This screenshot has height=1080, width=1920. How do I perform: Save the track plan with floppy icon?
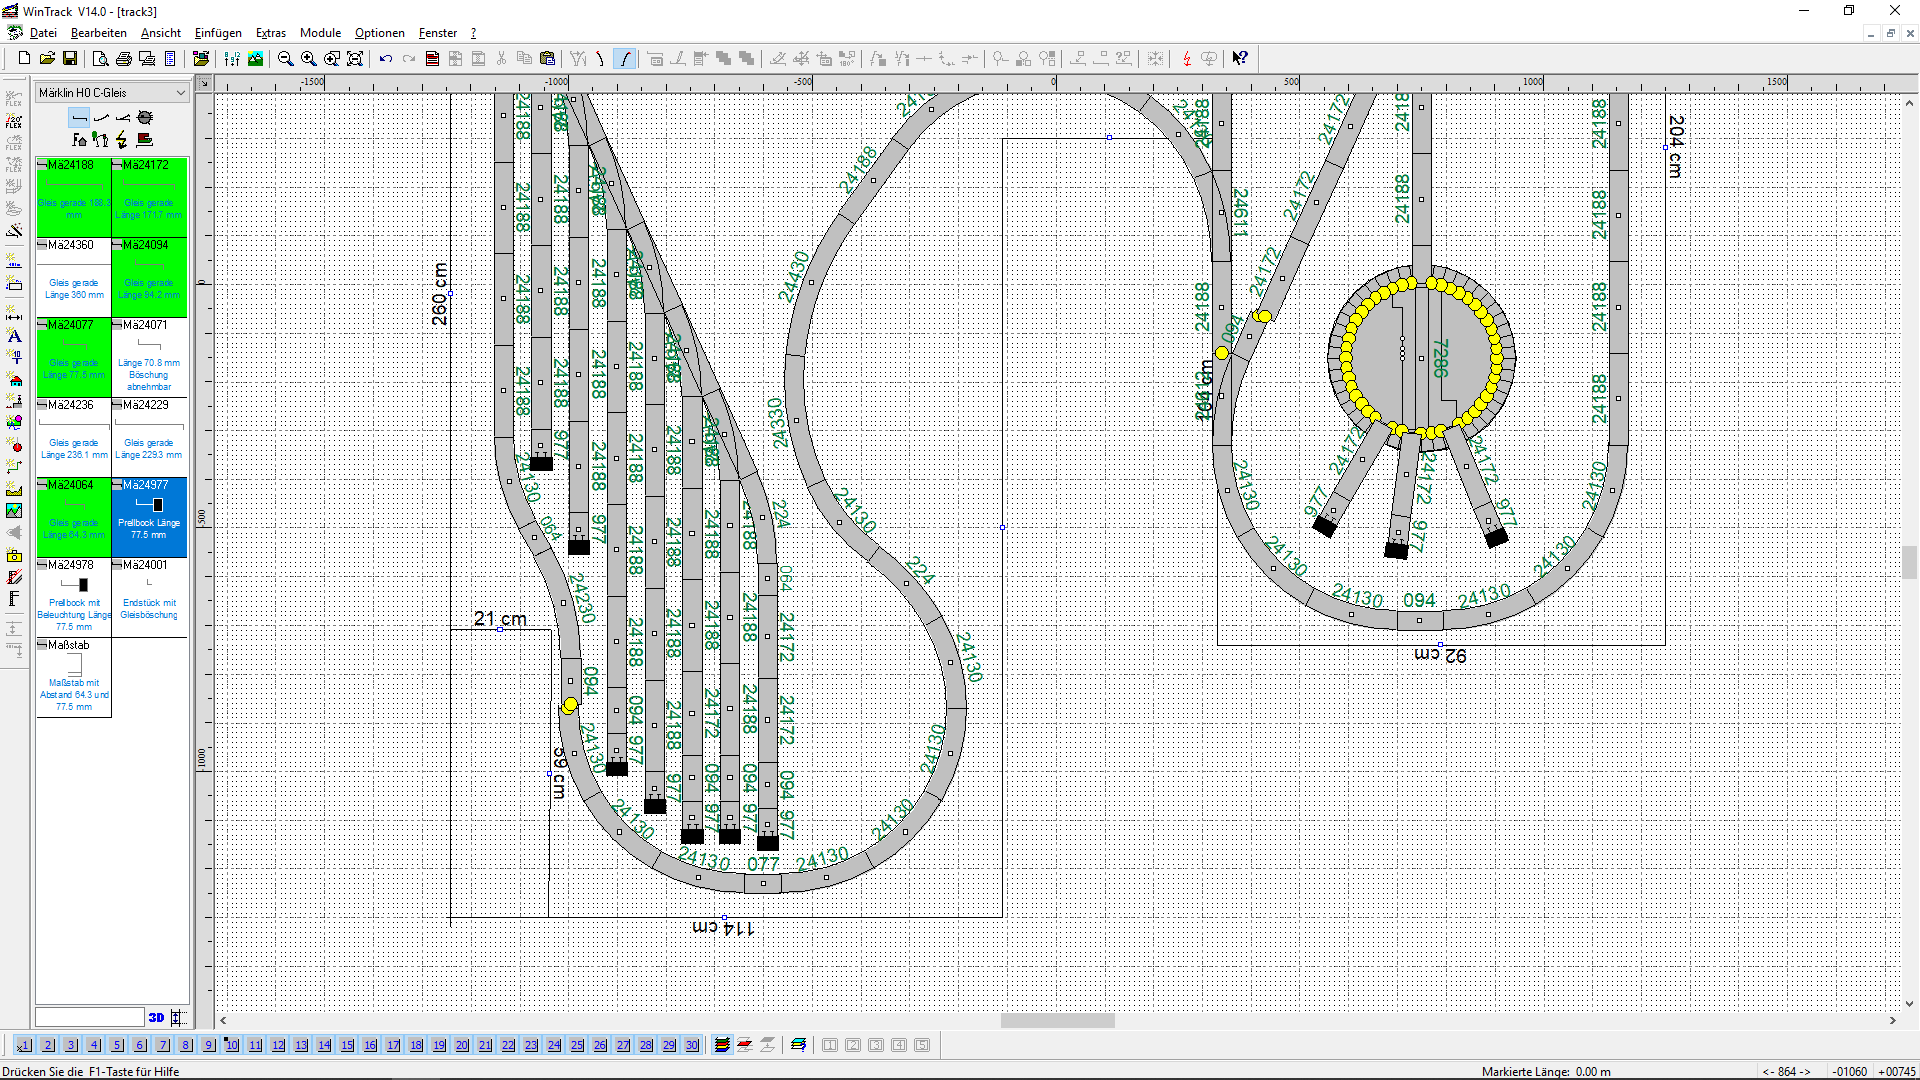pos(70,59)
